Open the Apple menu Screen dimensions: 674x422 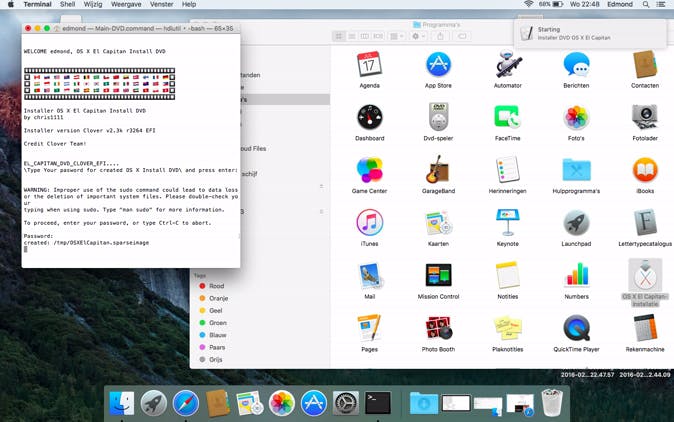(x=11, y=4)
